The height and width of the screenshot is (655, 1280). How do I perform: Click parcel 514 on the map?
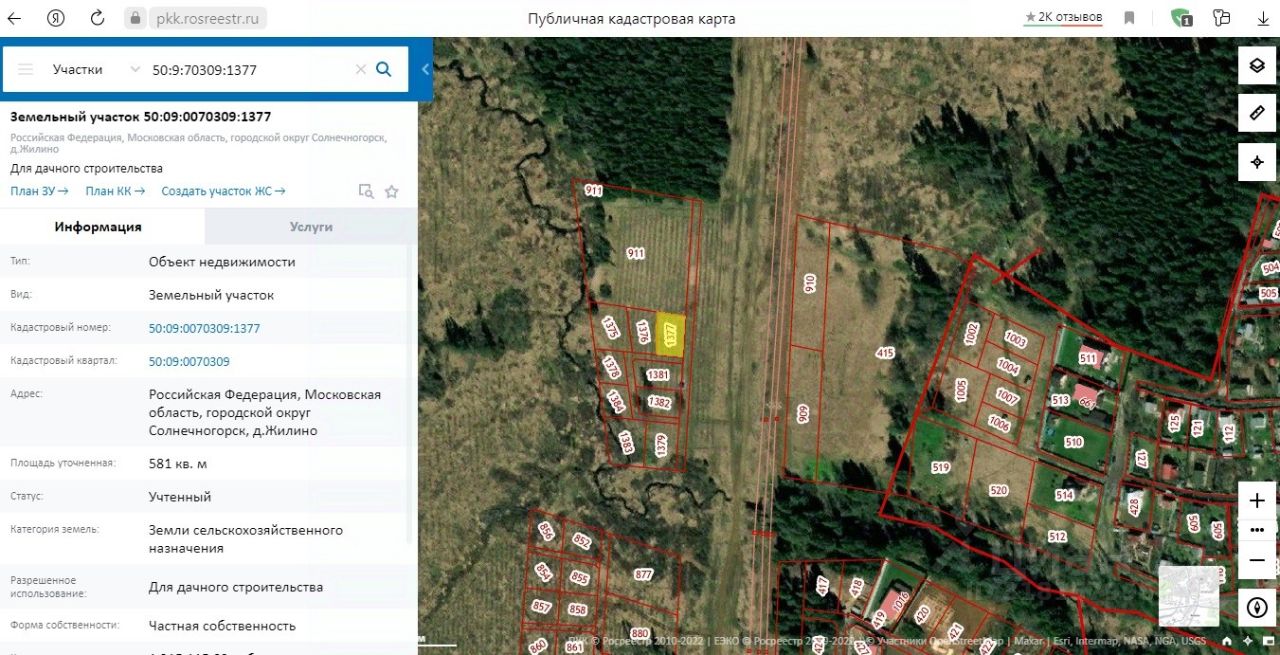1064,495
